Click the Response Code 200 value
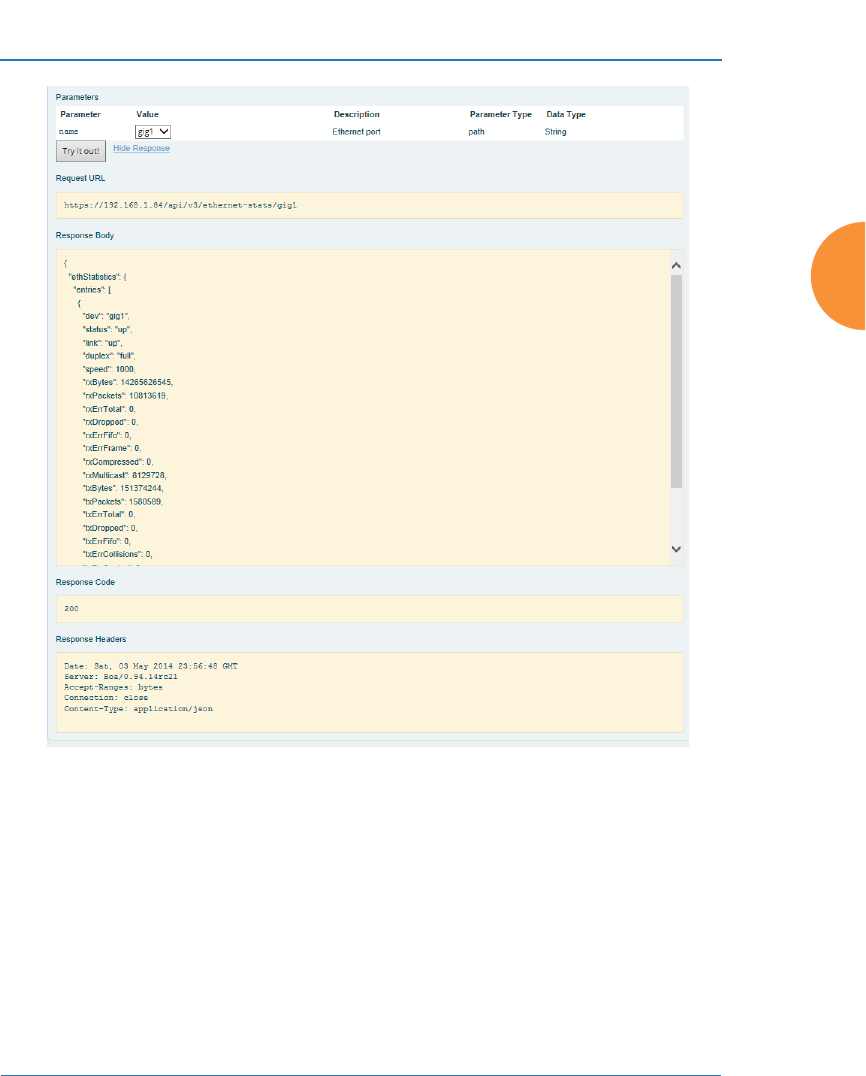The width and height of the screenshot is (866, 1076). coord(71,609)
